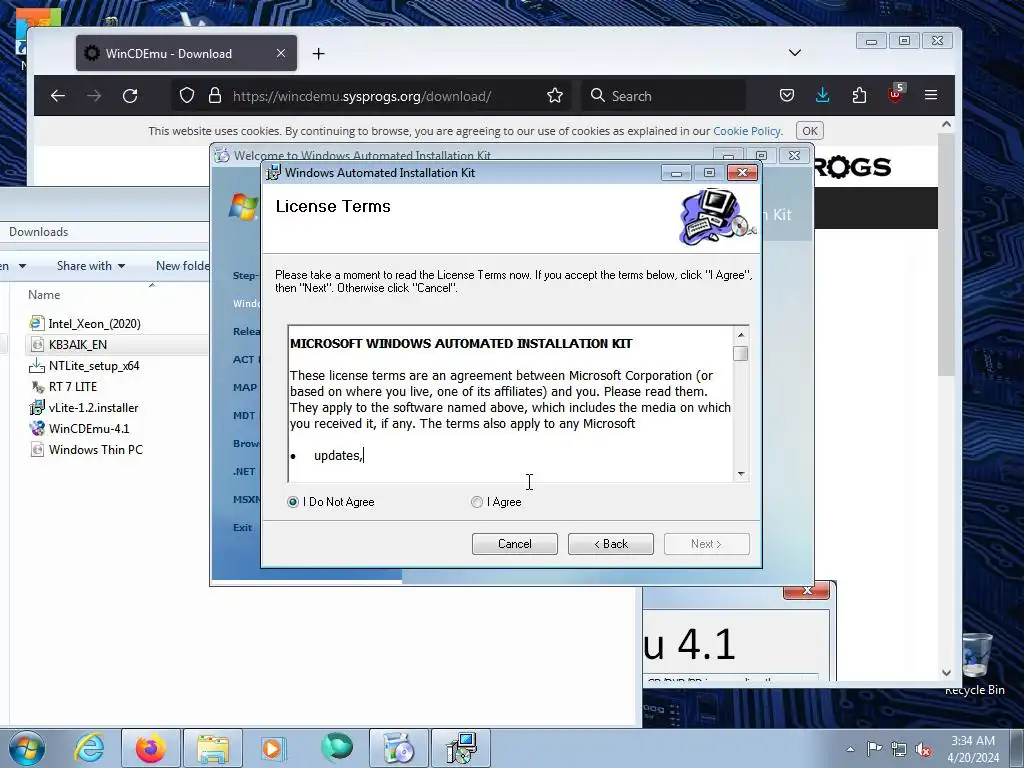Select Intel_Xeon_(2020) file
This screenshot has height=768, width=1024.
pyautogui.click(x=94, y=323)
